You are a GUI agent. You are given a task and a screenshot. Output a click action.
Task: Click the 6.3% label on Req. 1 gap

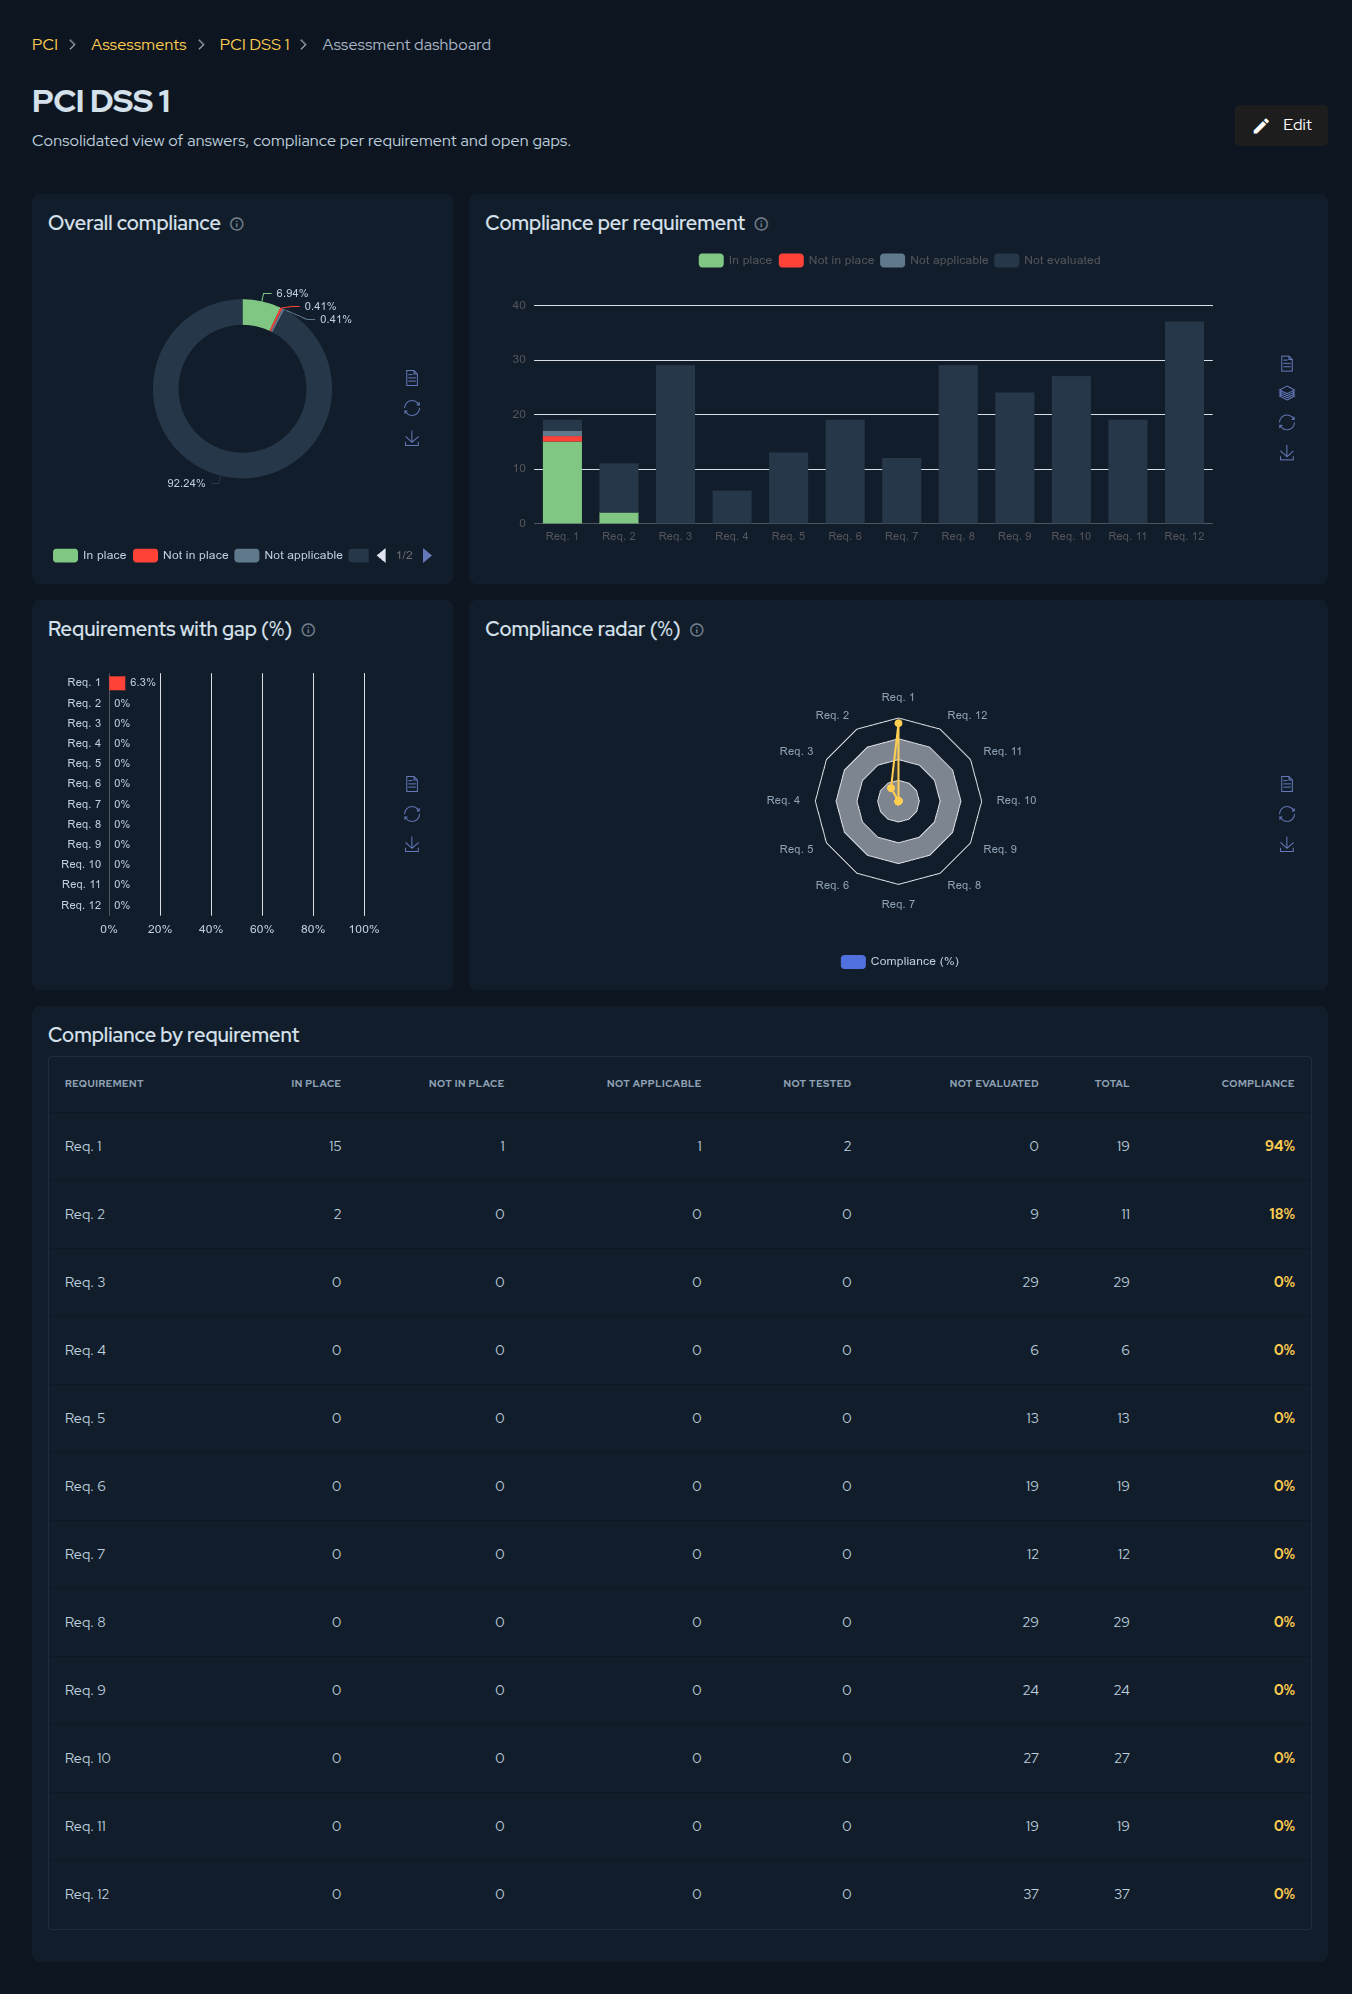(x=143, y=682)
